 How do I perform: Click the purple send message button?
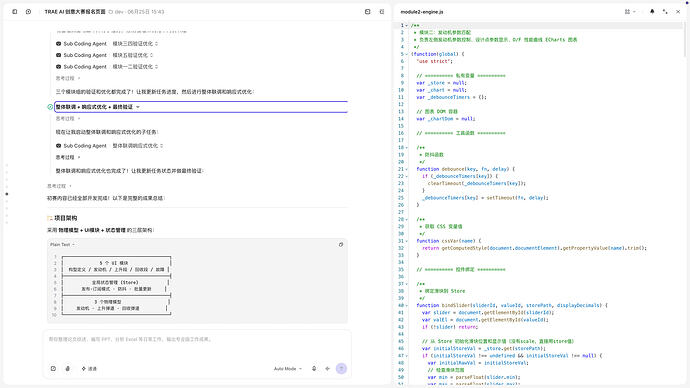[x=341, y=369]
